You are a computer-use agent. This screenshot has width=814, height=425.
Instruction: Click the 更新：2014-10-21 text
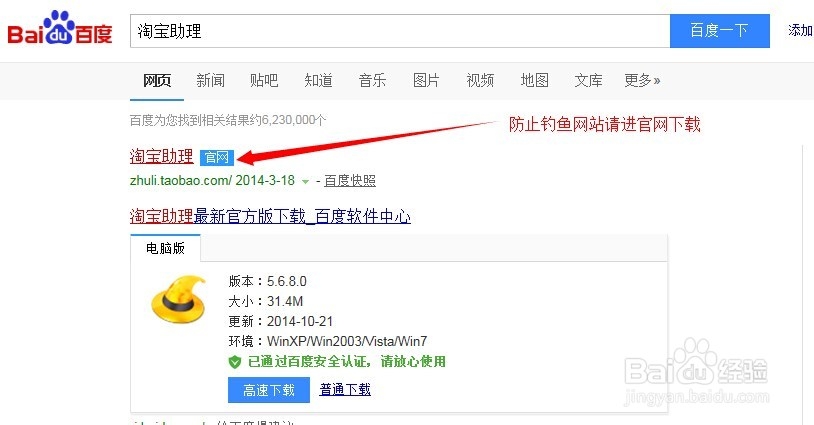[x=280, y=321]
